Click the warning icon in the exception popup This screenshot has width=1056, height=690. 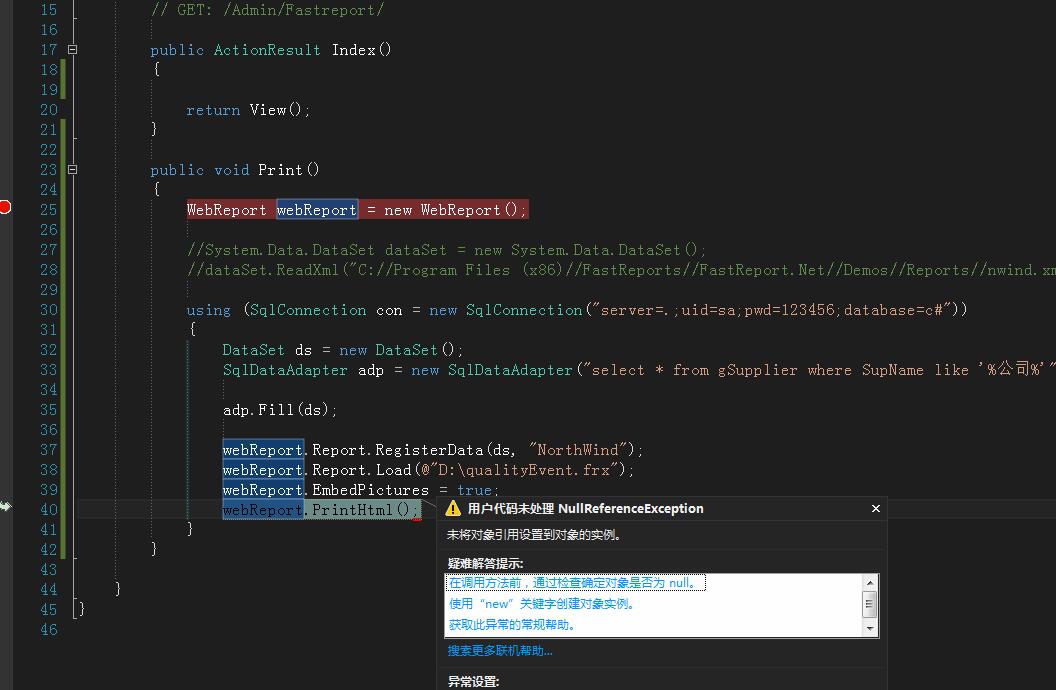(x=453, y=508)
